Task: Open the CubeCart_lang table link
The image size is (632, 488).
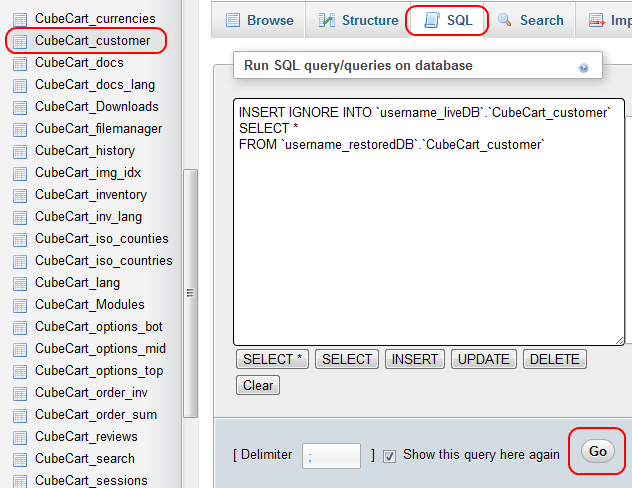Action: coord(77,283)
